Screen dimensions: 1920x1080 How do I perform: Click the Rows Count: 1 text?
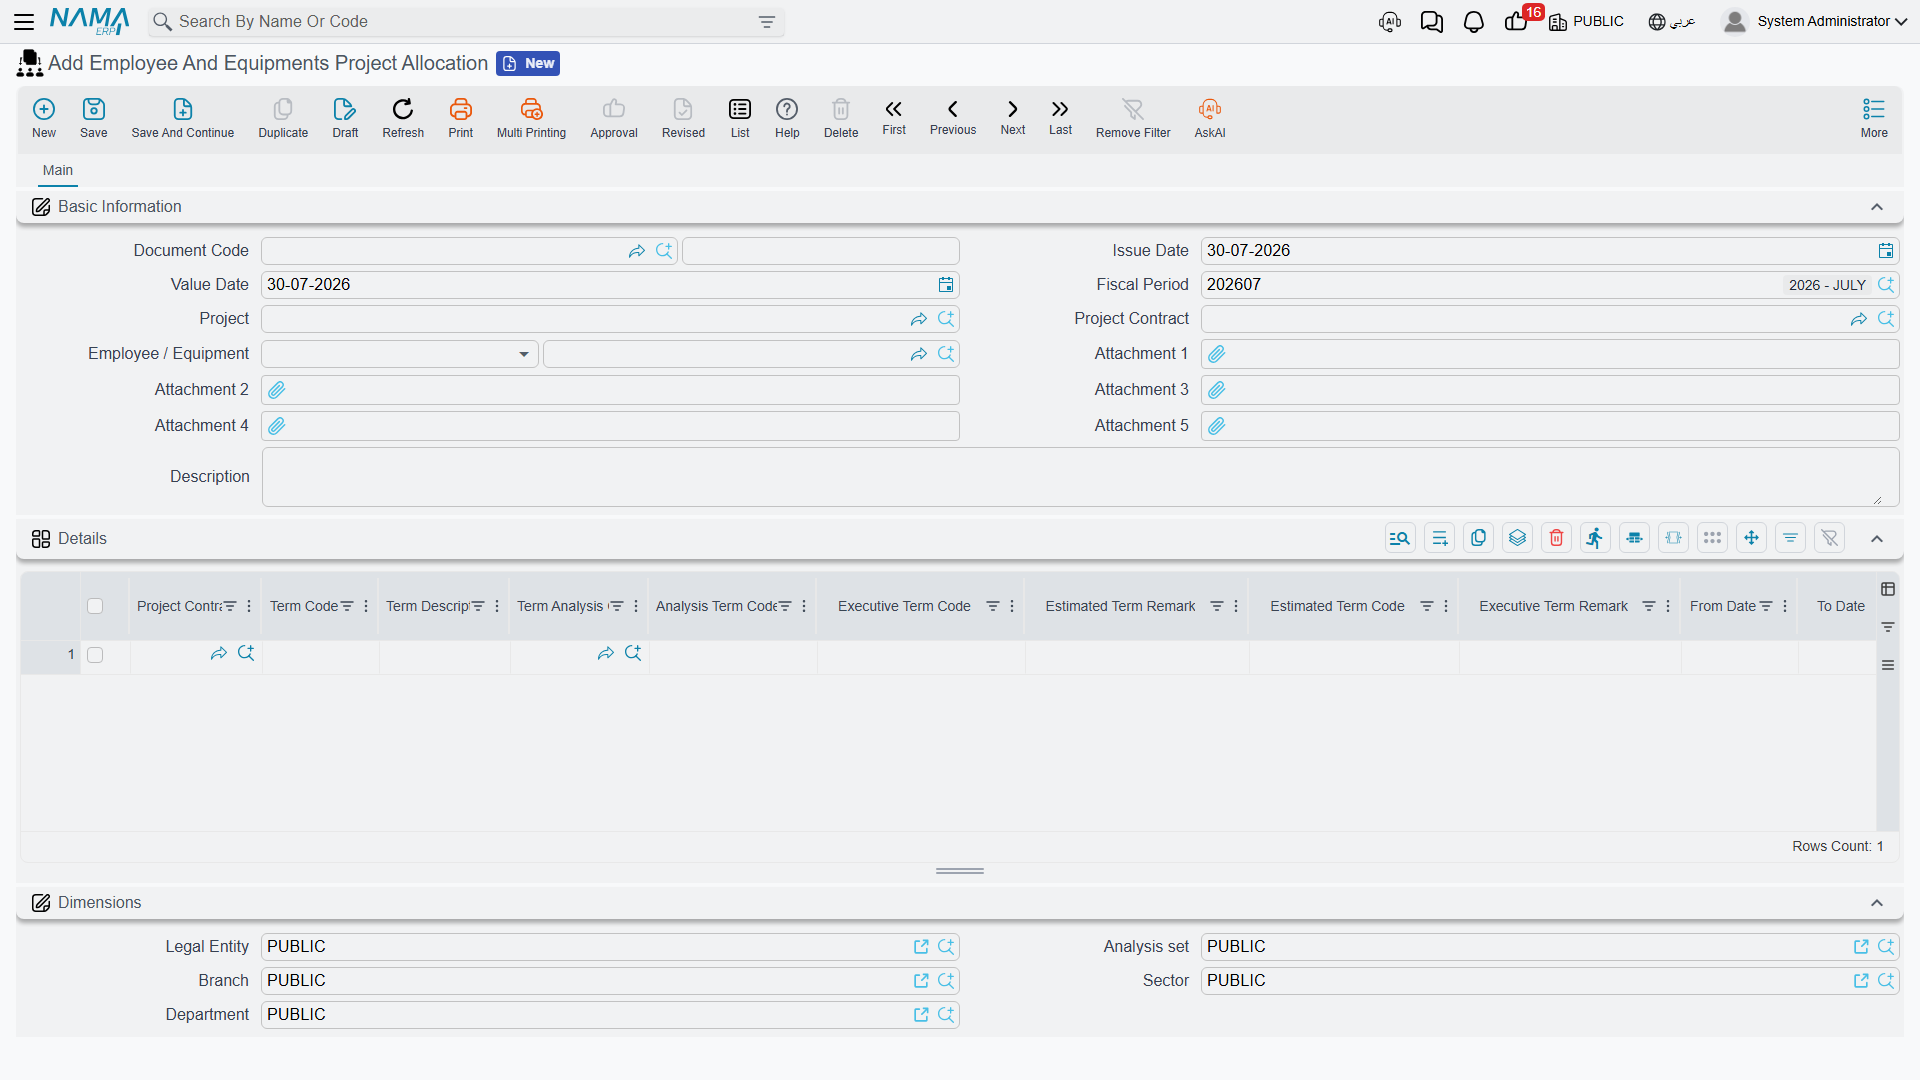click(x=1837, y=846)
